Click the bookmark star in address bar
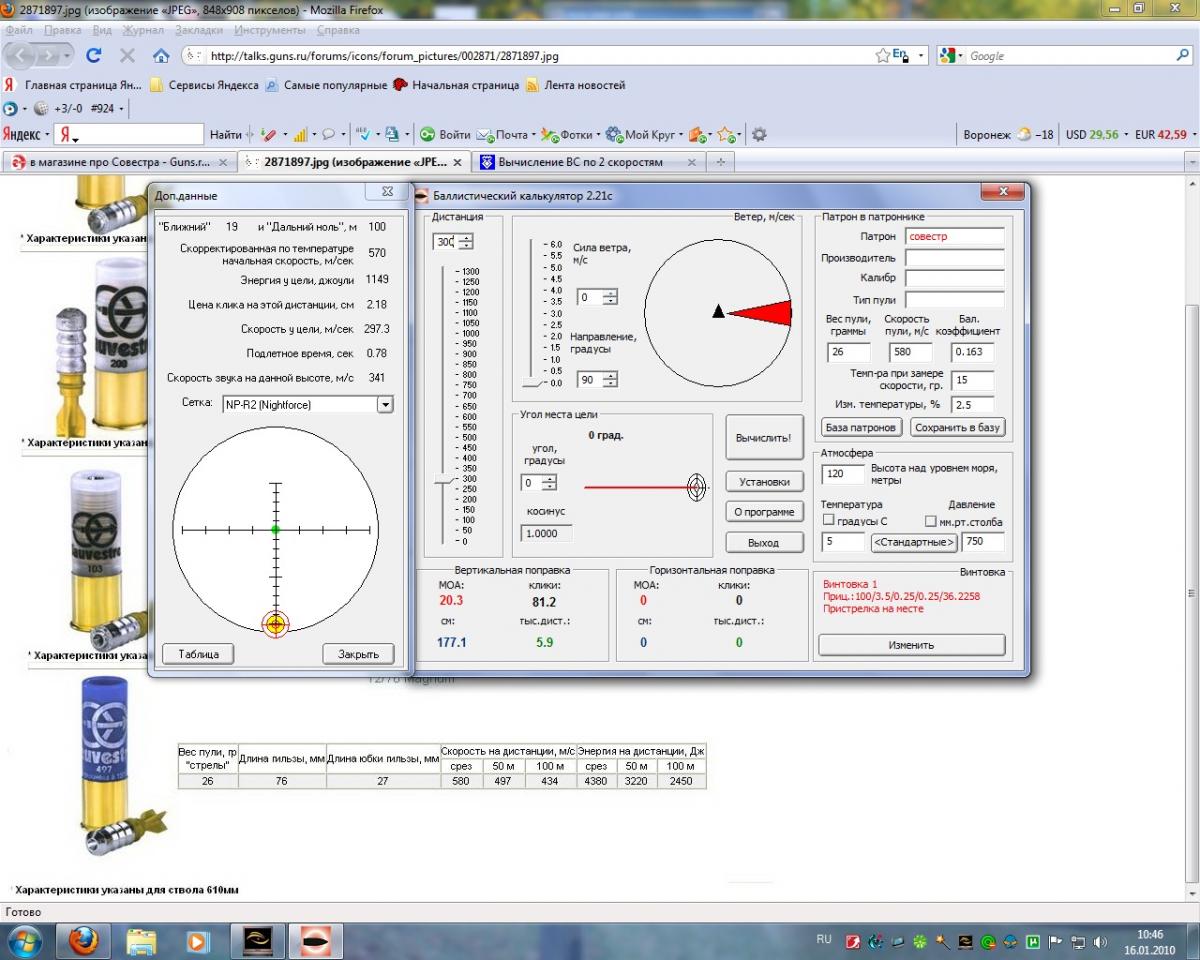Screen dimensions: 1200x960 pos(882,56)
